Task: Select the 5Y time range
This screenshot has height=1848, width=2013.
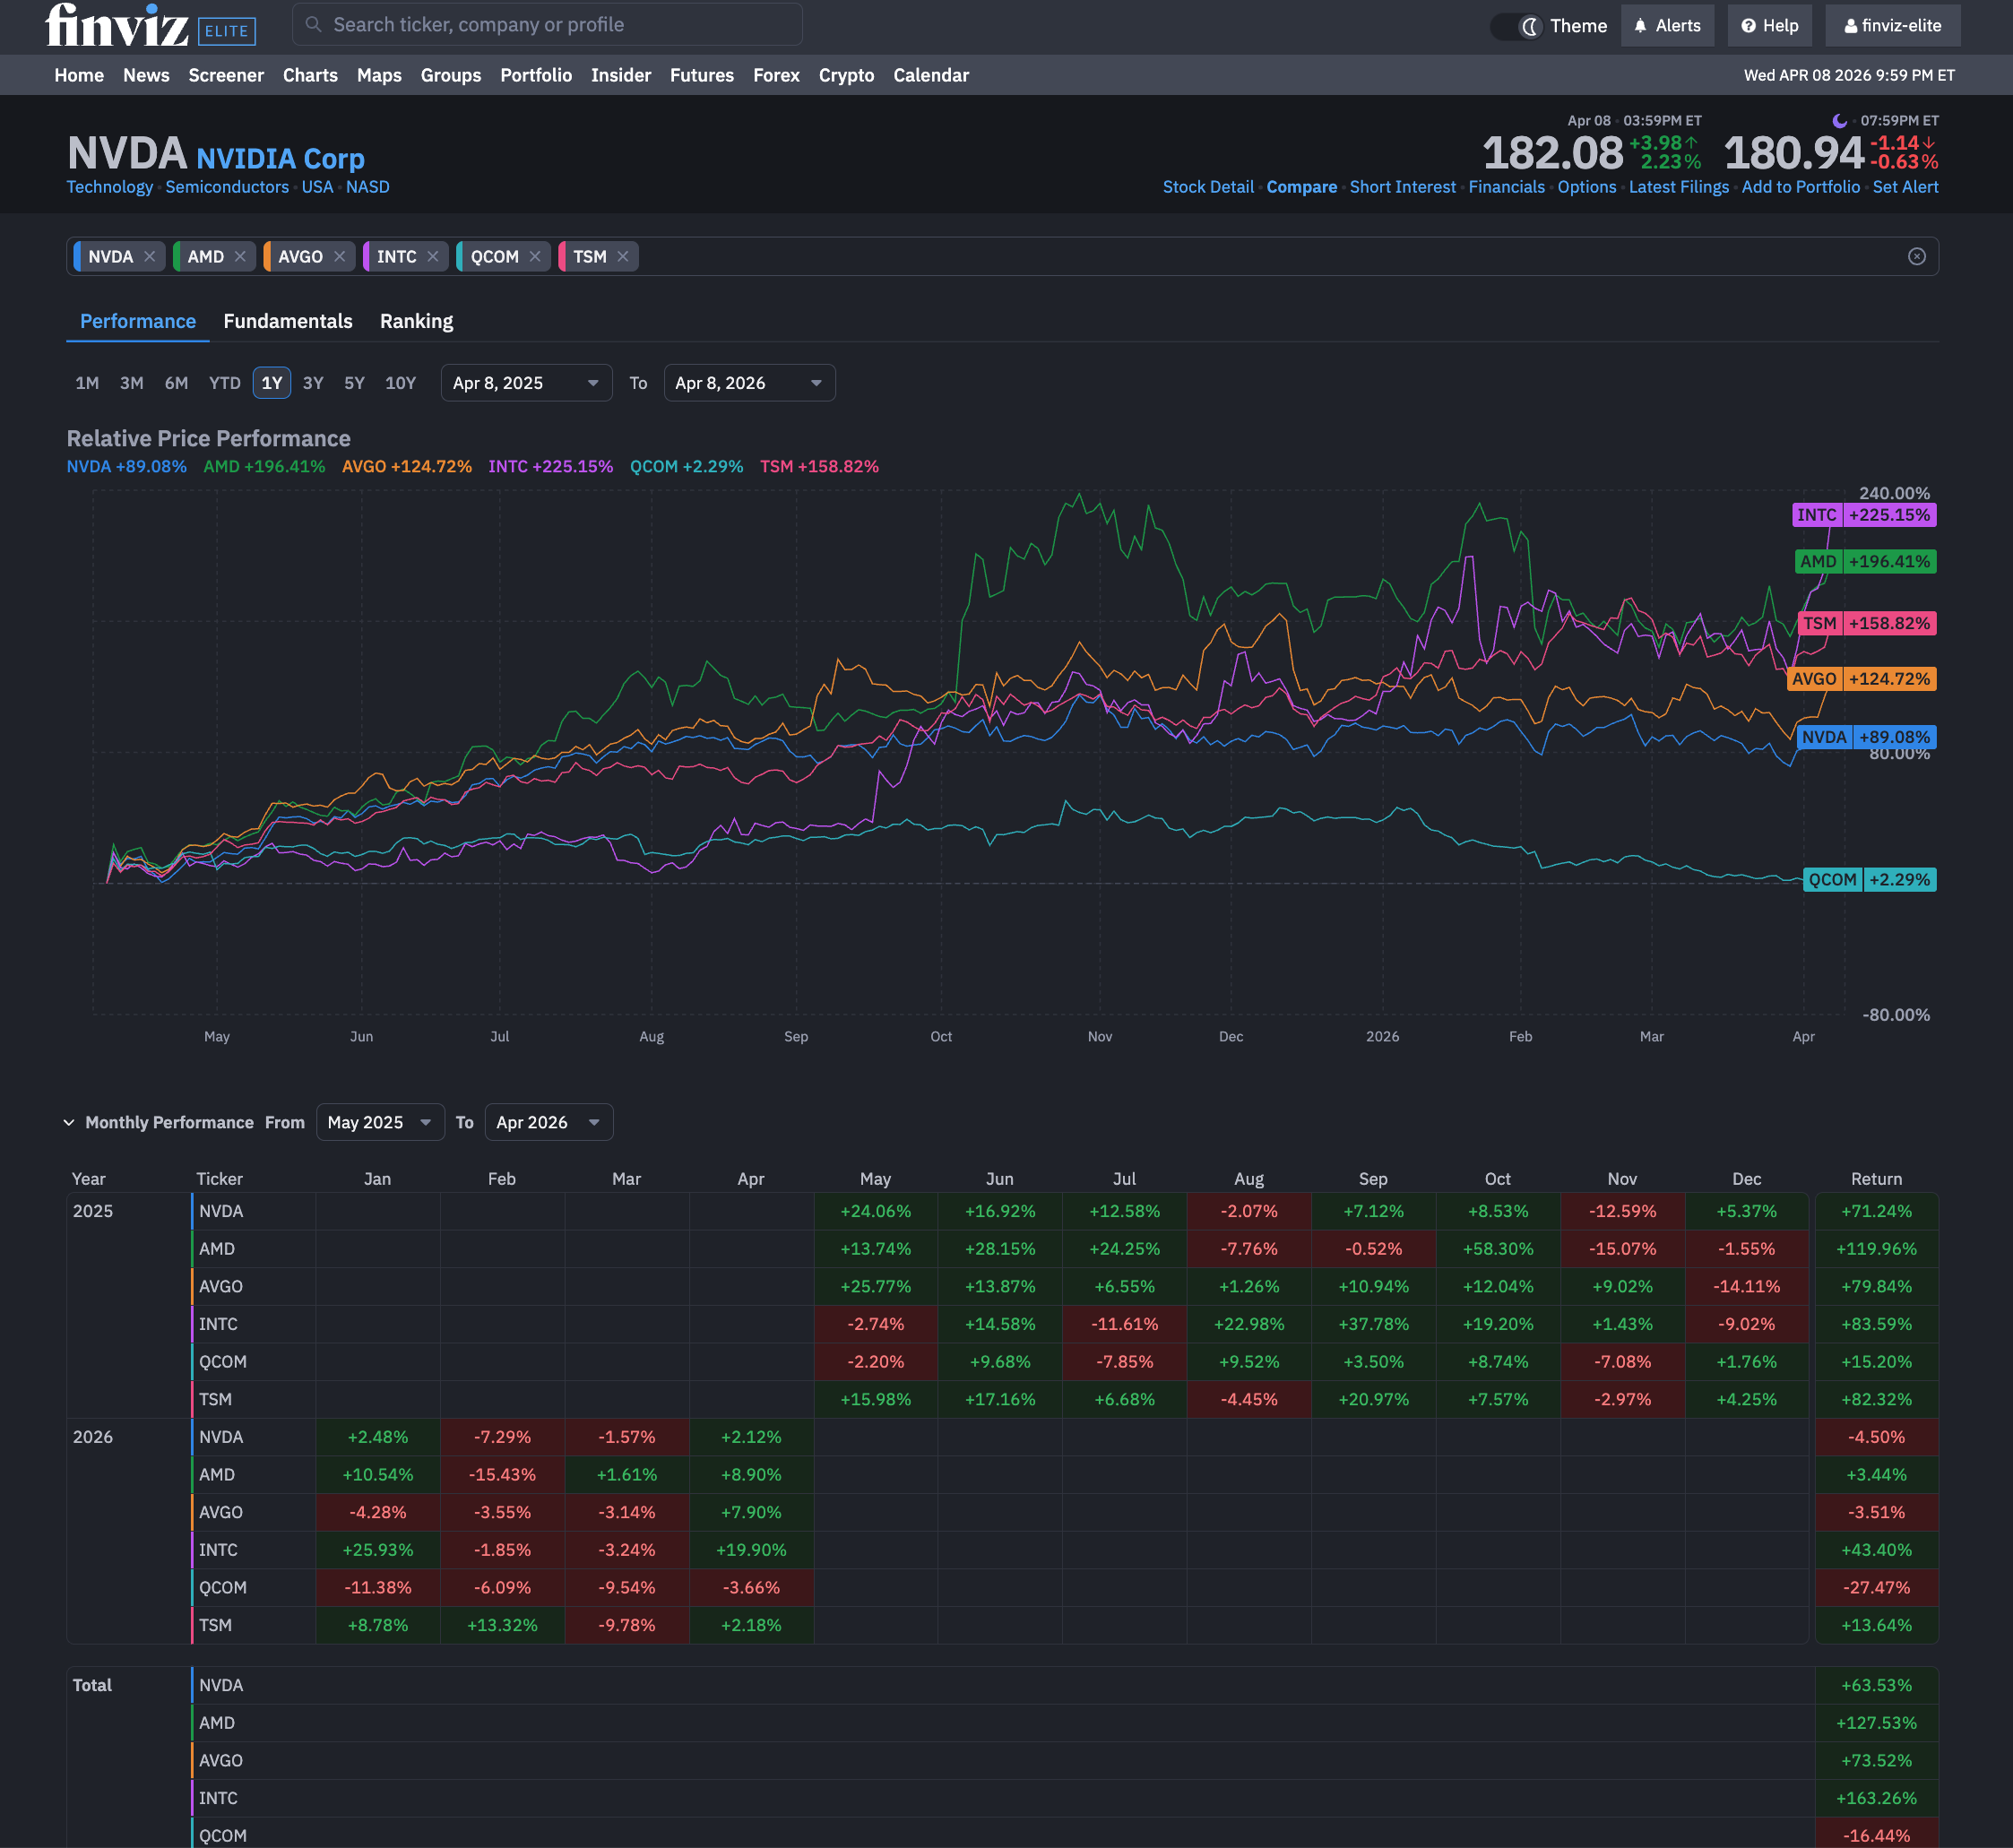Action: pyautogui.click(x=354, y=383)
